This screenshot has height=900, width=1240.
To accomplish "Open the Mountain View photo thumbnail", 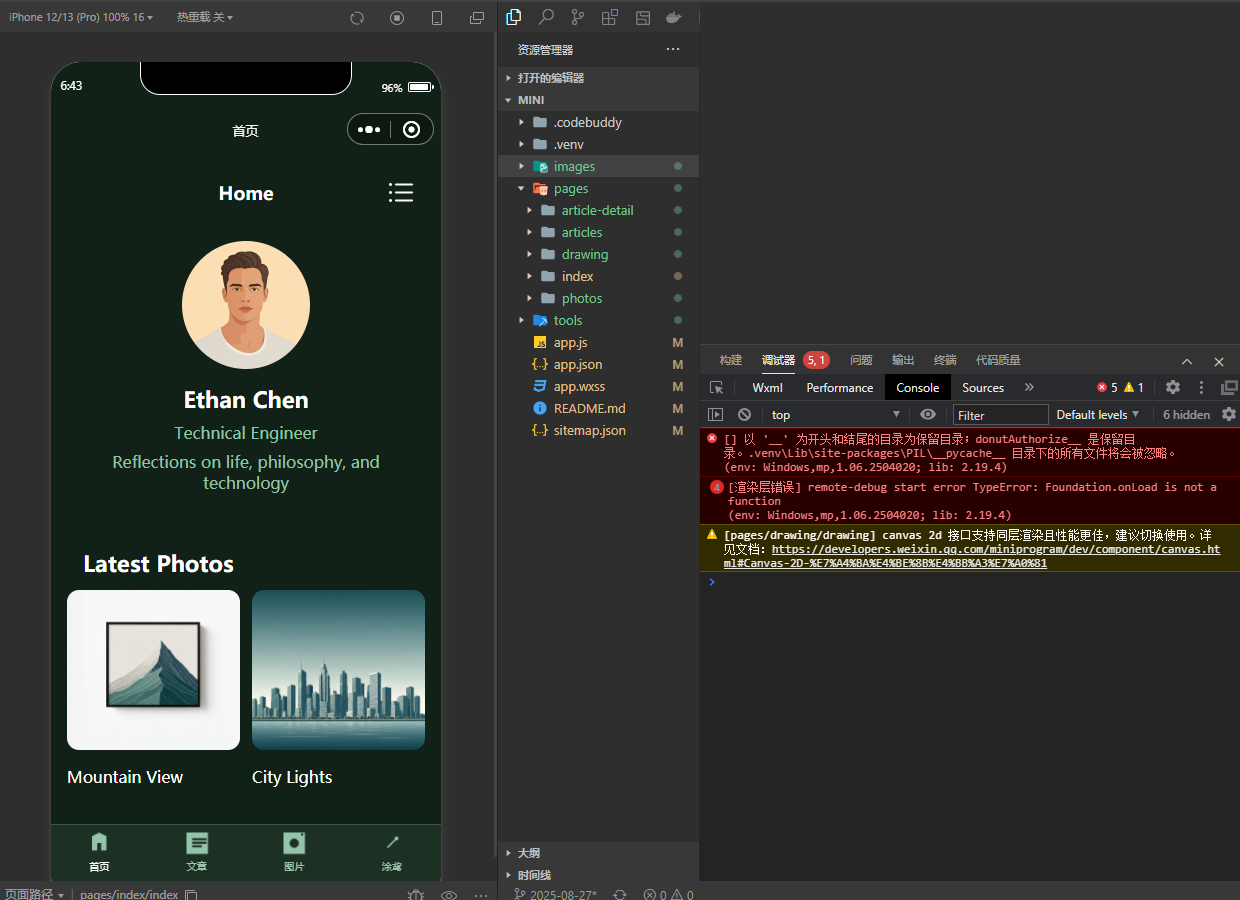I will (153, 669).
